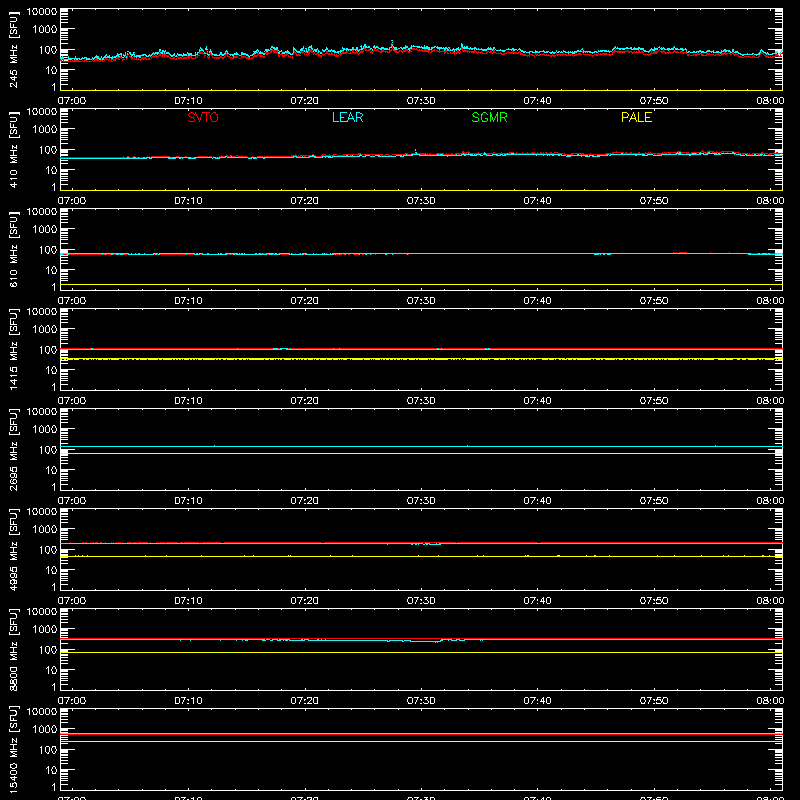Screen dimensions: 800x800
Task: Click the 10000 y-axis value of 2695 MHz panel
Action: [42, 412]
